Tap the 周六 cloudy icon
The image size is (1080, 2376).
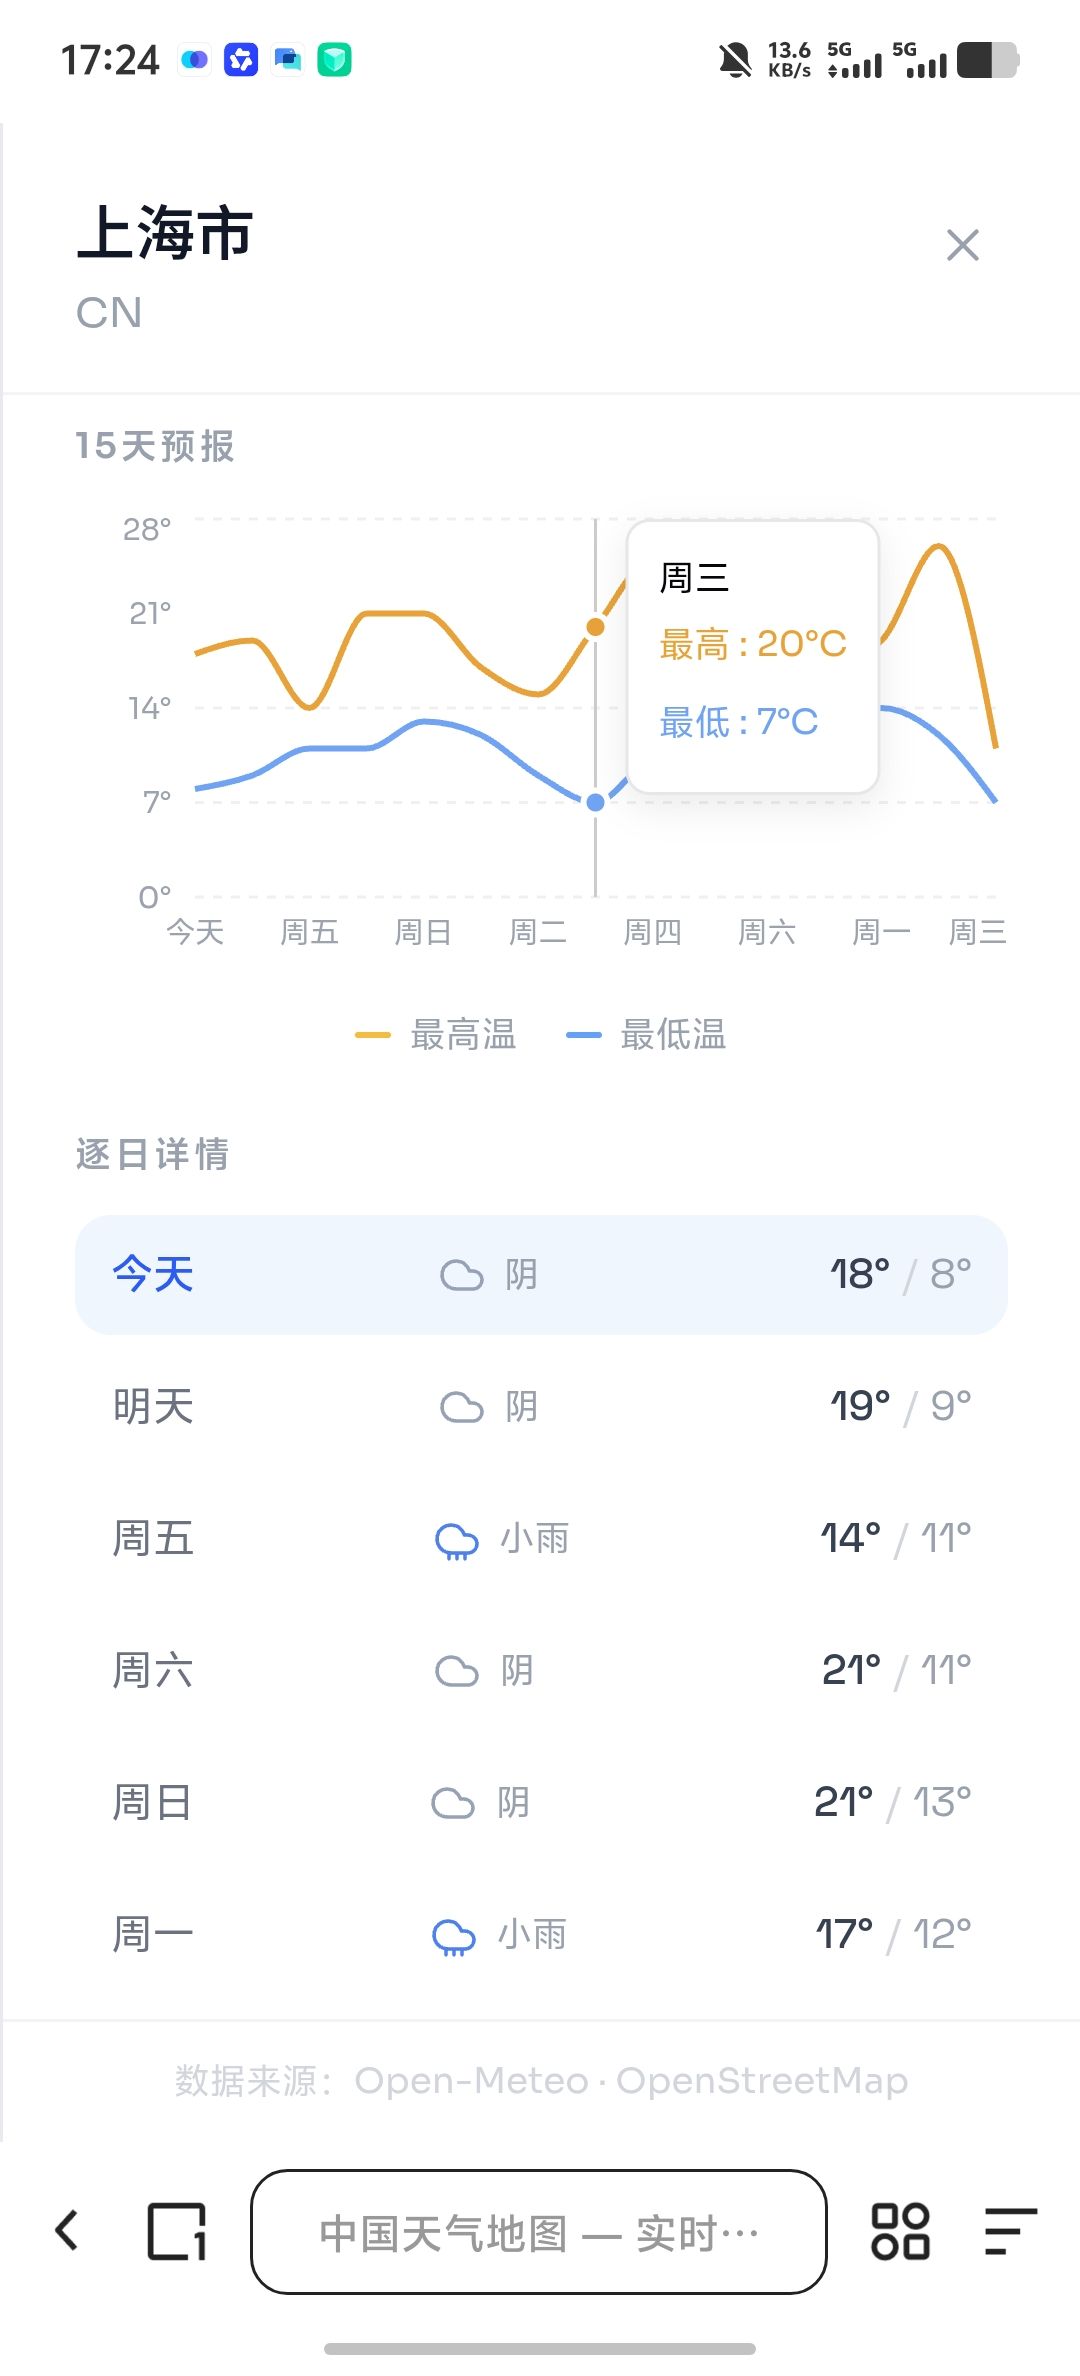(457, 1671)
